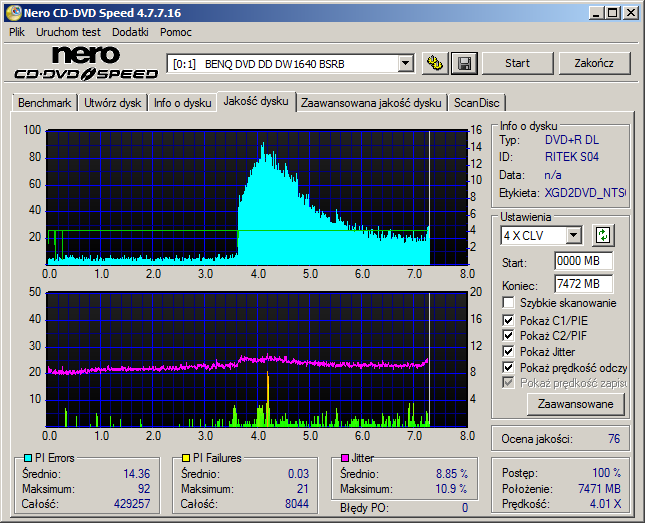The width and height of the screenshot is (645, 523).
Task: Click the green refresh speed icon
Action: 603,235
